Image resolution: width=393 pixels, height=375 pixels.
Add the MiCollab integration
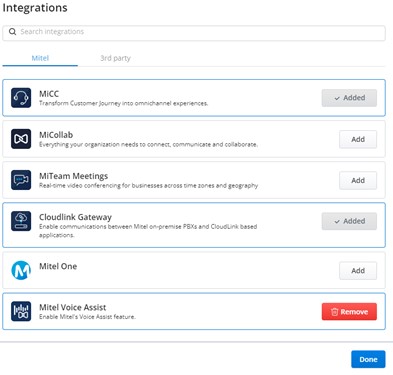(358, 139)
